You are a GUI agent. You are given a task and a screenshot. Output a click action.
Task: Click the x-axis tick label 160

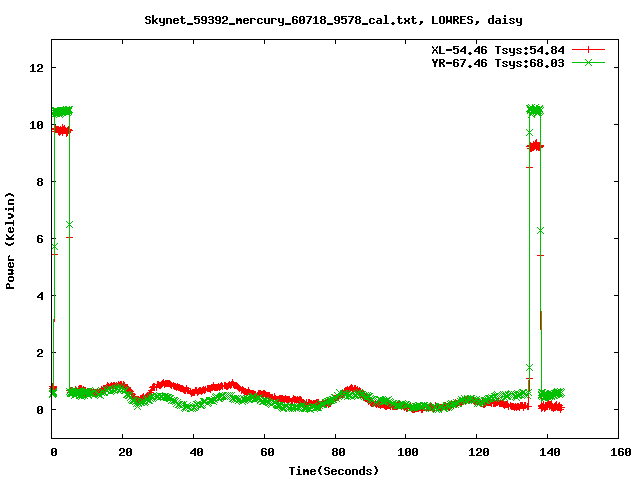(x=621, y=452)
